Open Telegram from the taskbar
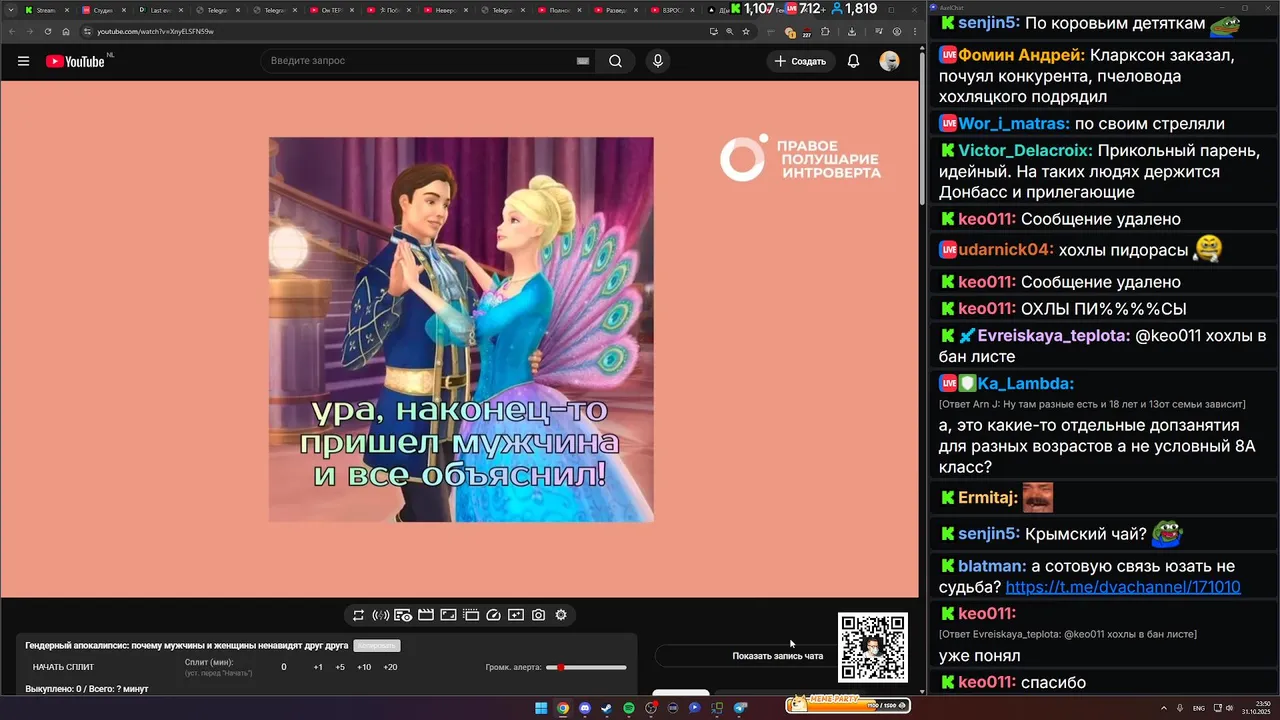The image size is (1280, 720). (x=740, y=708)
